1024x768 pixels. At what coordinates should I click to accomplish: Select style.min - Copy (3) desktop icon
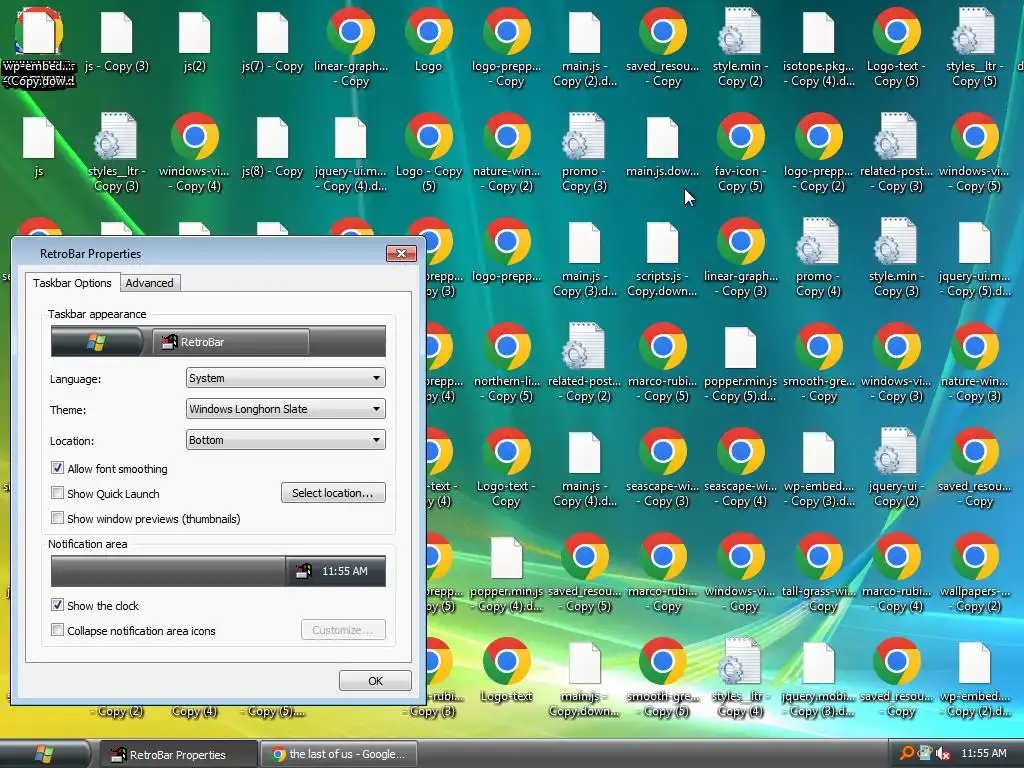coord(897,258)
